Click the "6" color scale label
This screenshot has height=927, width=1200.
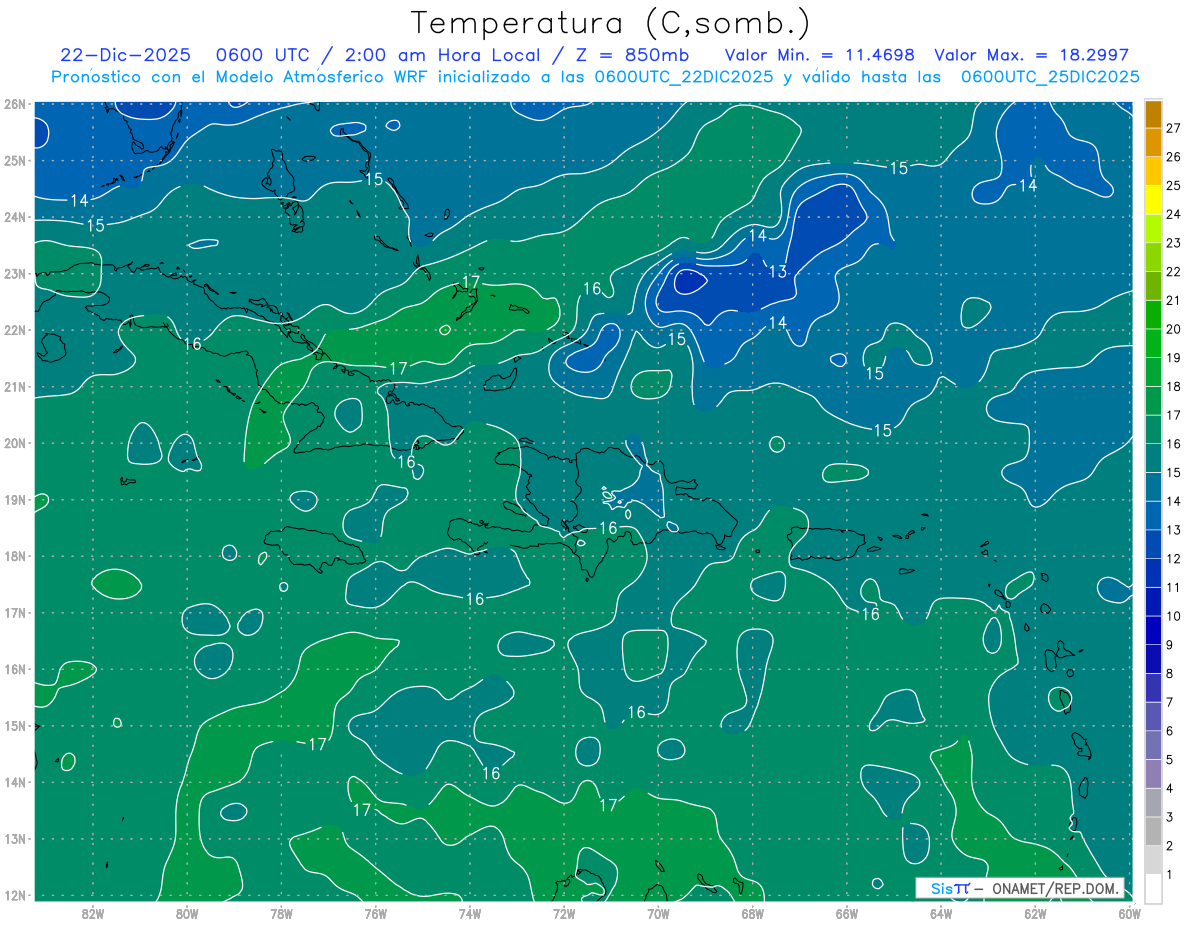(x=1170, y=731)
